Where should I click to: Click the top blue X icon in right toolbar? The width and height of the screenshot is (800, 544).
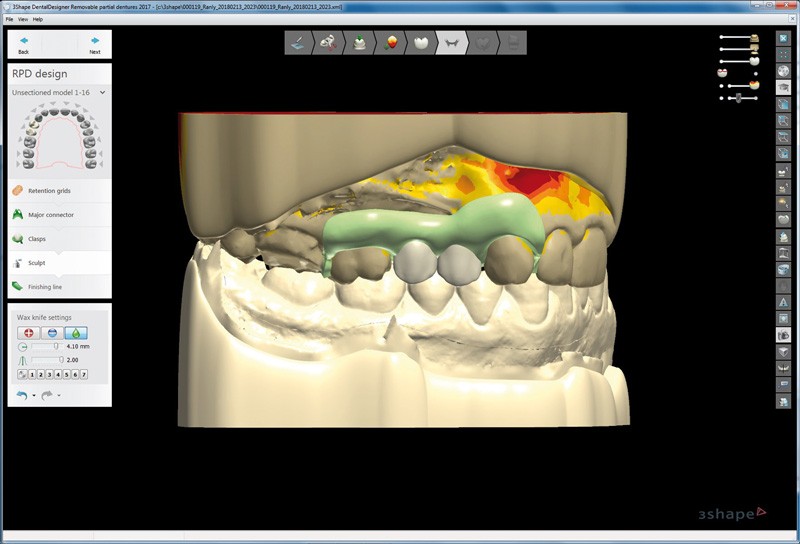coord(783,38)
